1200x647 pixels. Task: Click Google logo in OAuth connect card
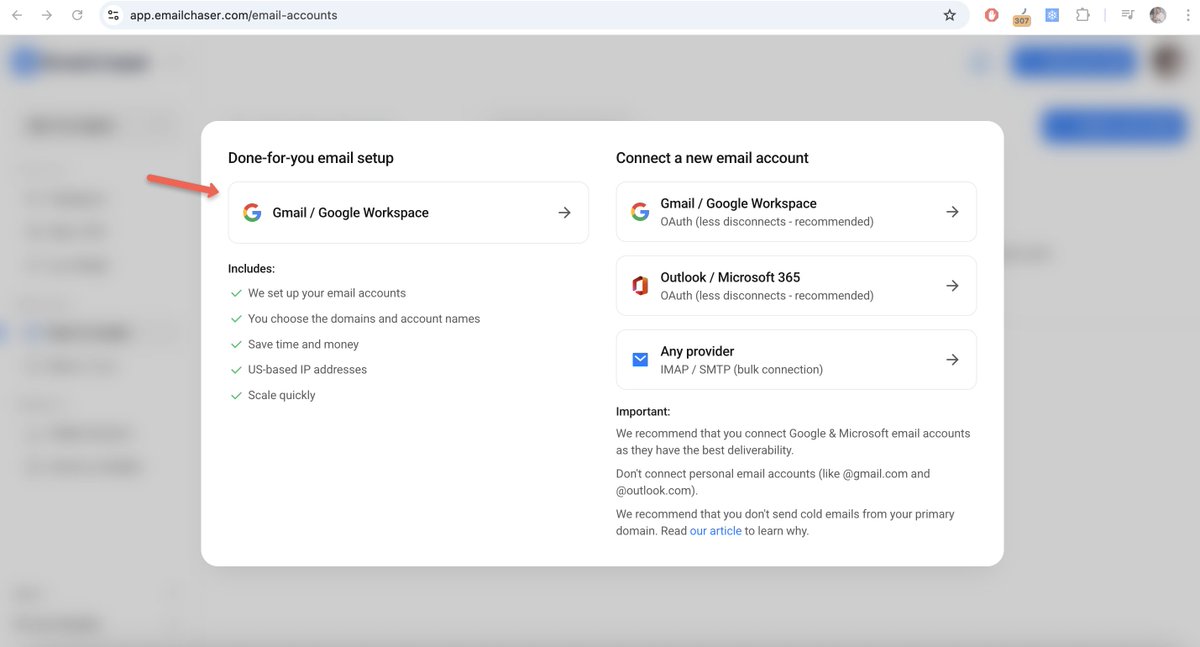(x=640, y=212)
